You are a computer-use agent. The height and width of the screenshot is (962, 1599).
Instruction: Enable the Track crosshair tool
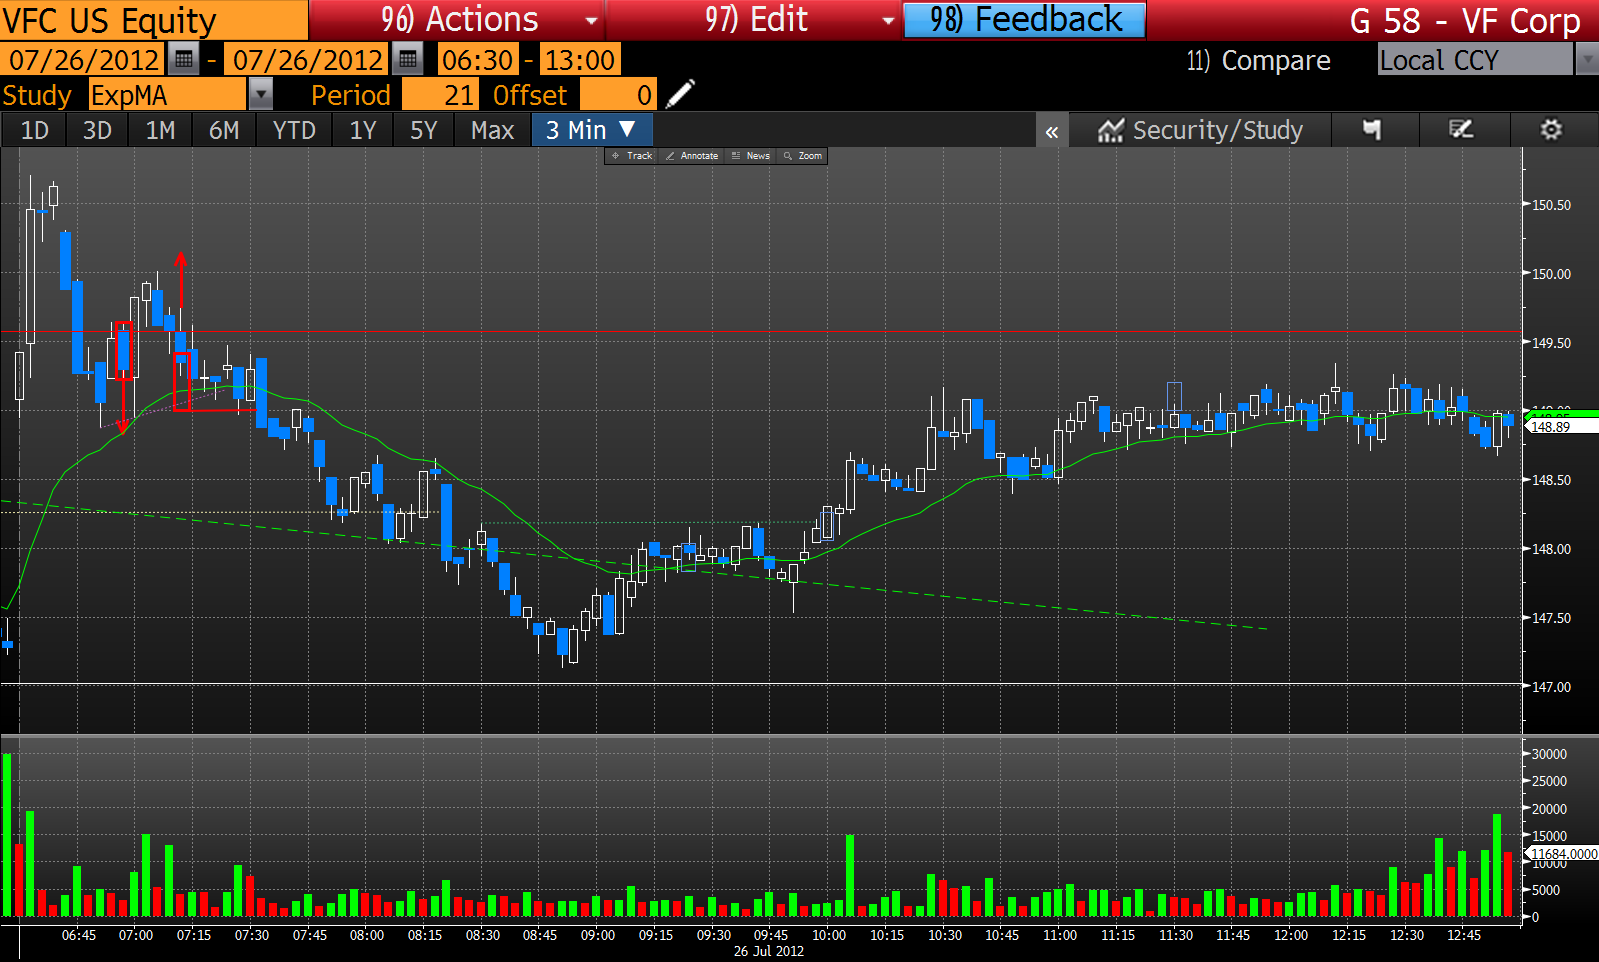pos(631,156)
